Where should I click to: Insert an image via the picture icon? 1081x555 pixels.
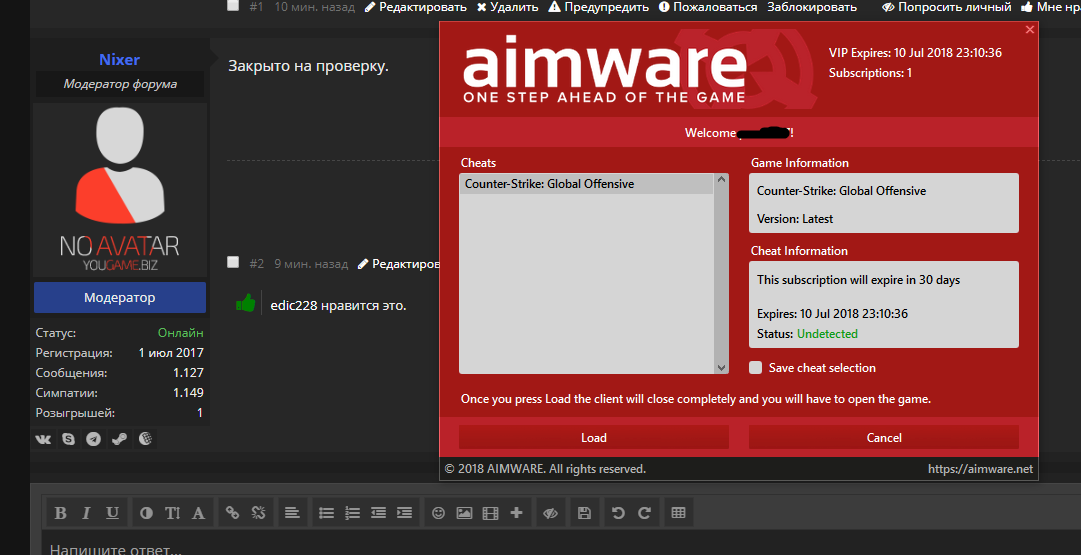click(465, 513)
